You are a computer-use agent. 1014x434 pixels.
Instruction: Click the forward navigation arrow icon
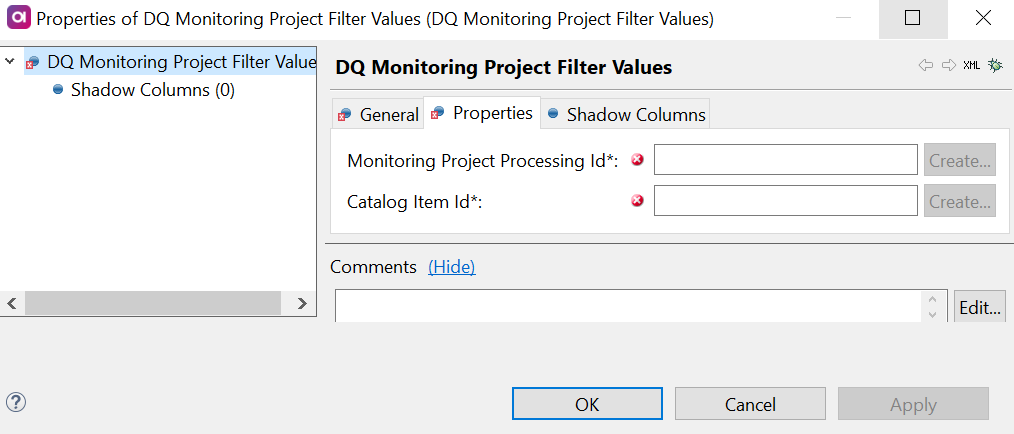pos(949,65)
